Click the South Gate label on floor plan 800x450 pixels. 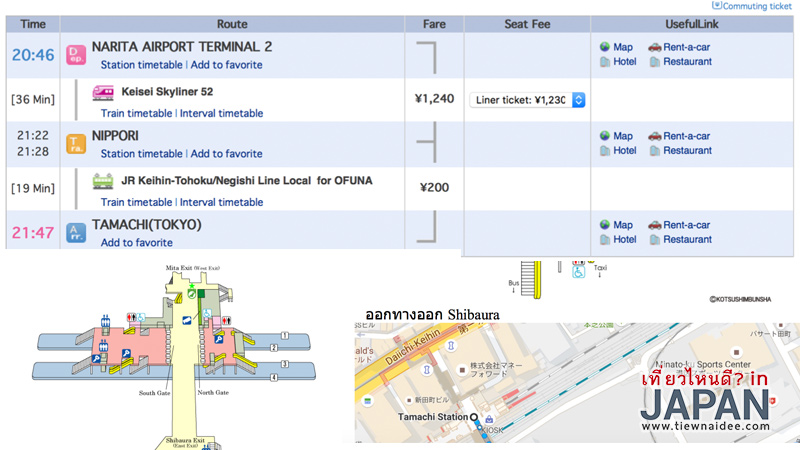[x=154, y=393]
